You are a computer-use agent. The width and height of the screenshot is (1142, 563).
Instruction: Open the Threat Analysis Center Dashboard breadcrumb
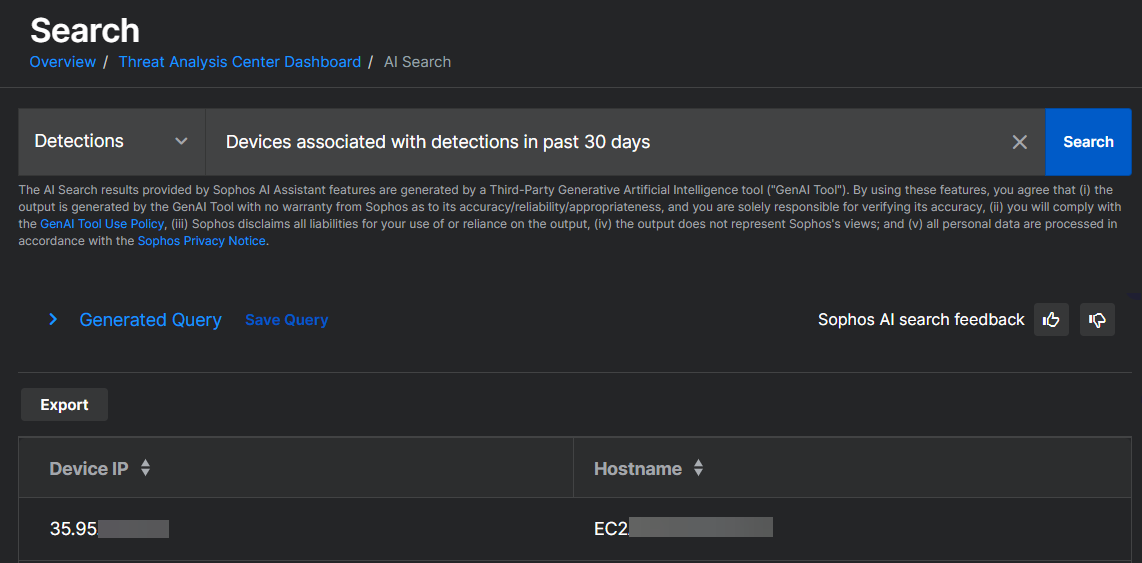[239, 62]
